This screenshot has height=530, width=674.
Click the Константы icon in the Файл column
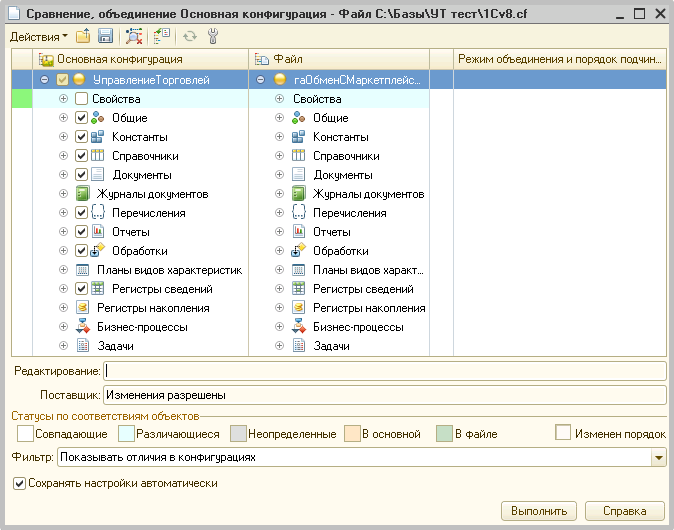coord(298,137)
